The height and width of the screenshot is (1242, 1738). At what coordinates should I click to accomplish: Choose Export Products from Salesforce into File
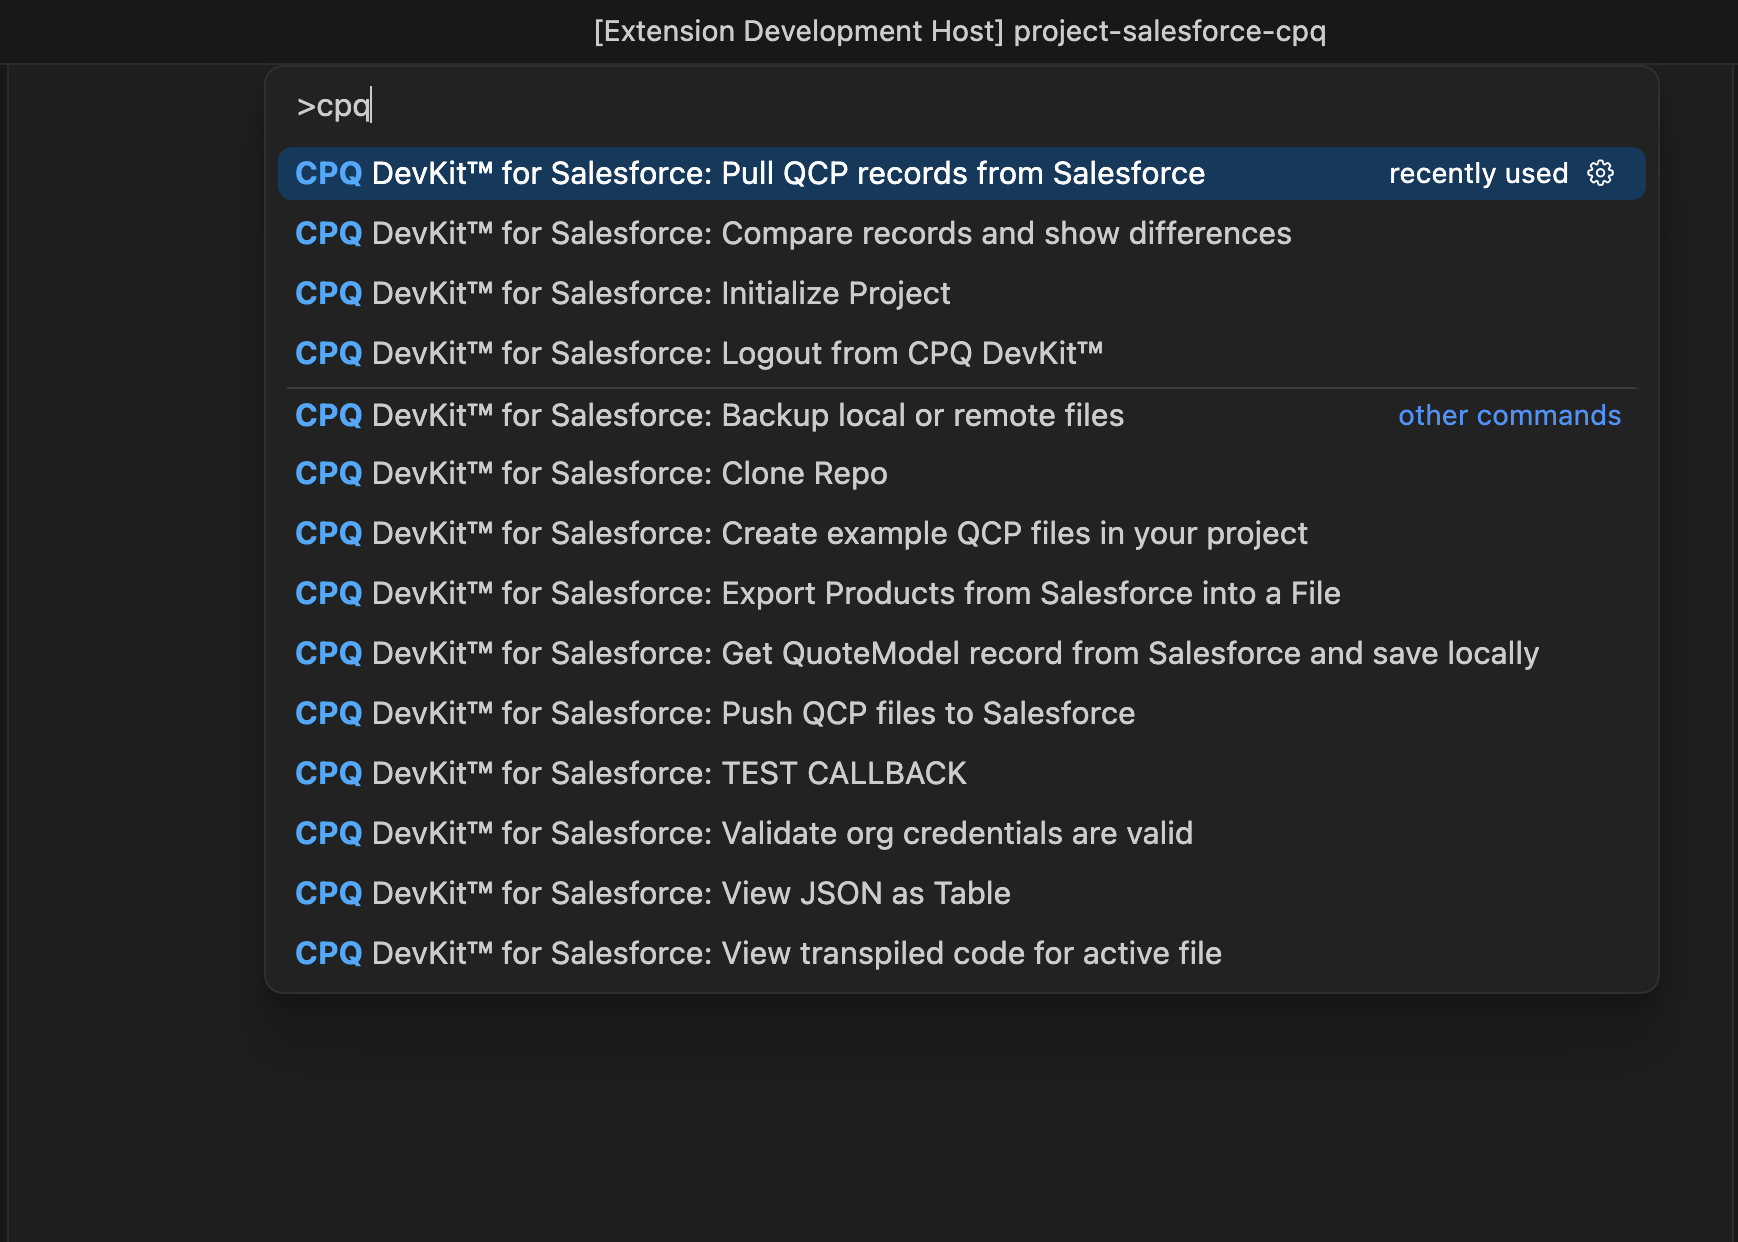[961, 593]
